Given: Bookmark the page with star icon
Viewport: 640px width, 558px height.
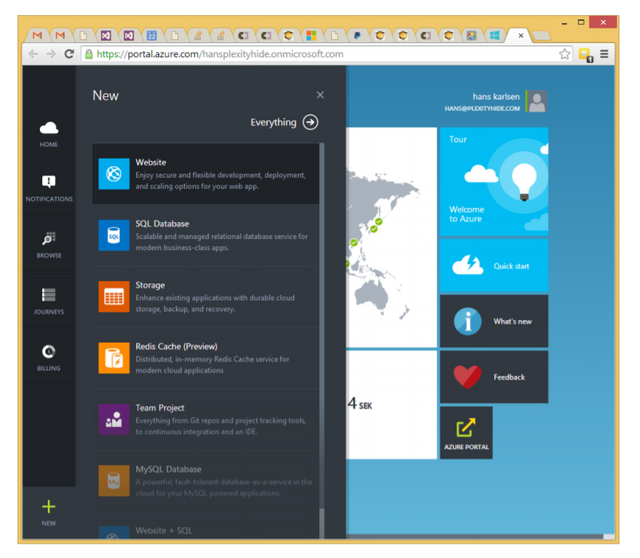Looking at the screenshot, I should coord(564,54).
